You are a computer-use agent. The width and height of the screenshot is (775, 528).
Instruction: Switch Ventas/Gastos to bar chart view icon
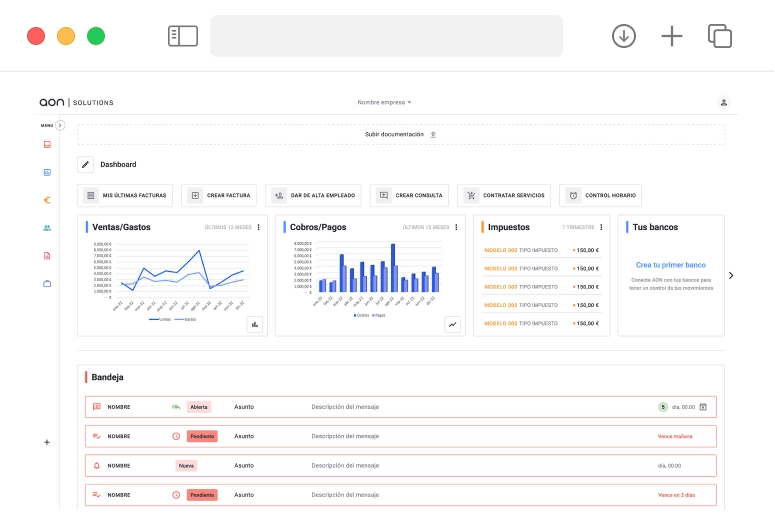click(255, 324)
